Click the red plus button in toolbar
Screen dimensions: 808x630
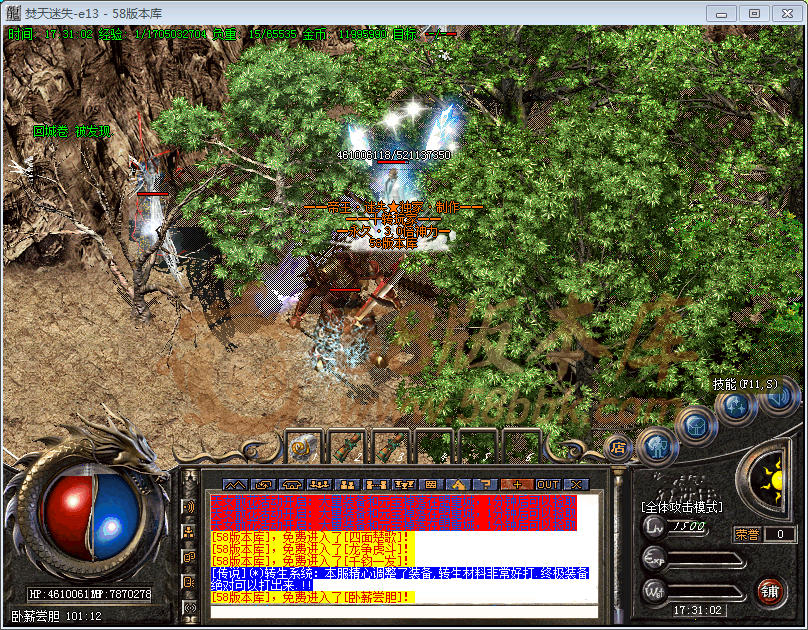(517, 485)
